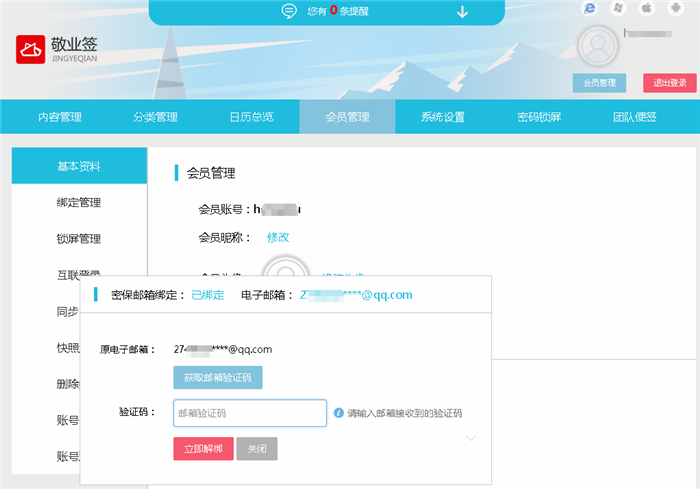Expand the reminders panel down arrow
This screenshot has height=489, width=700.
462,12
